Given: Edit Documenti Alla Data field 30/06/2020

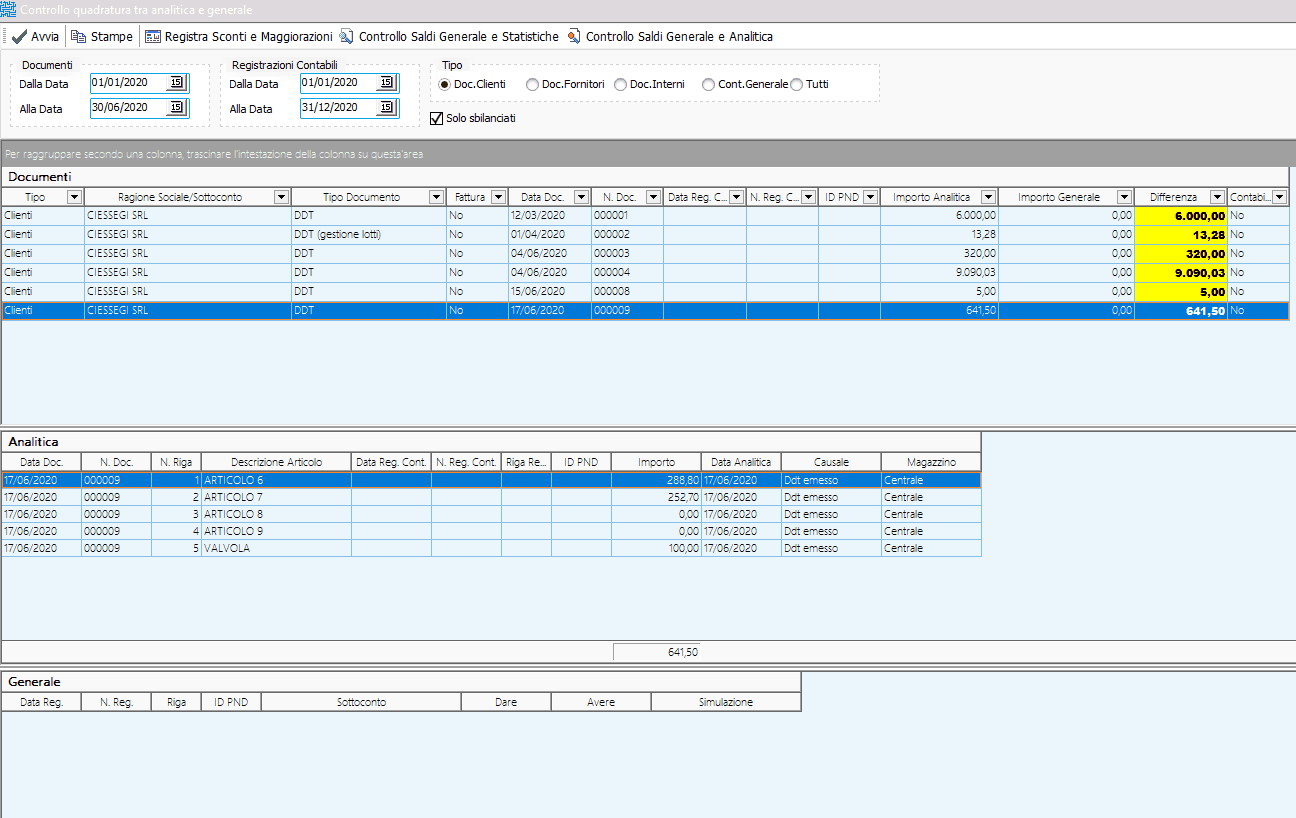Looking at the screenshot, I should pyautogui.click(x=128, y=108).
